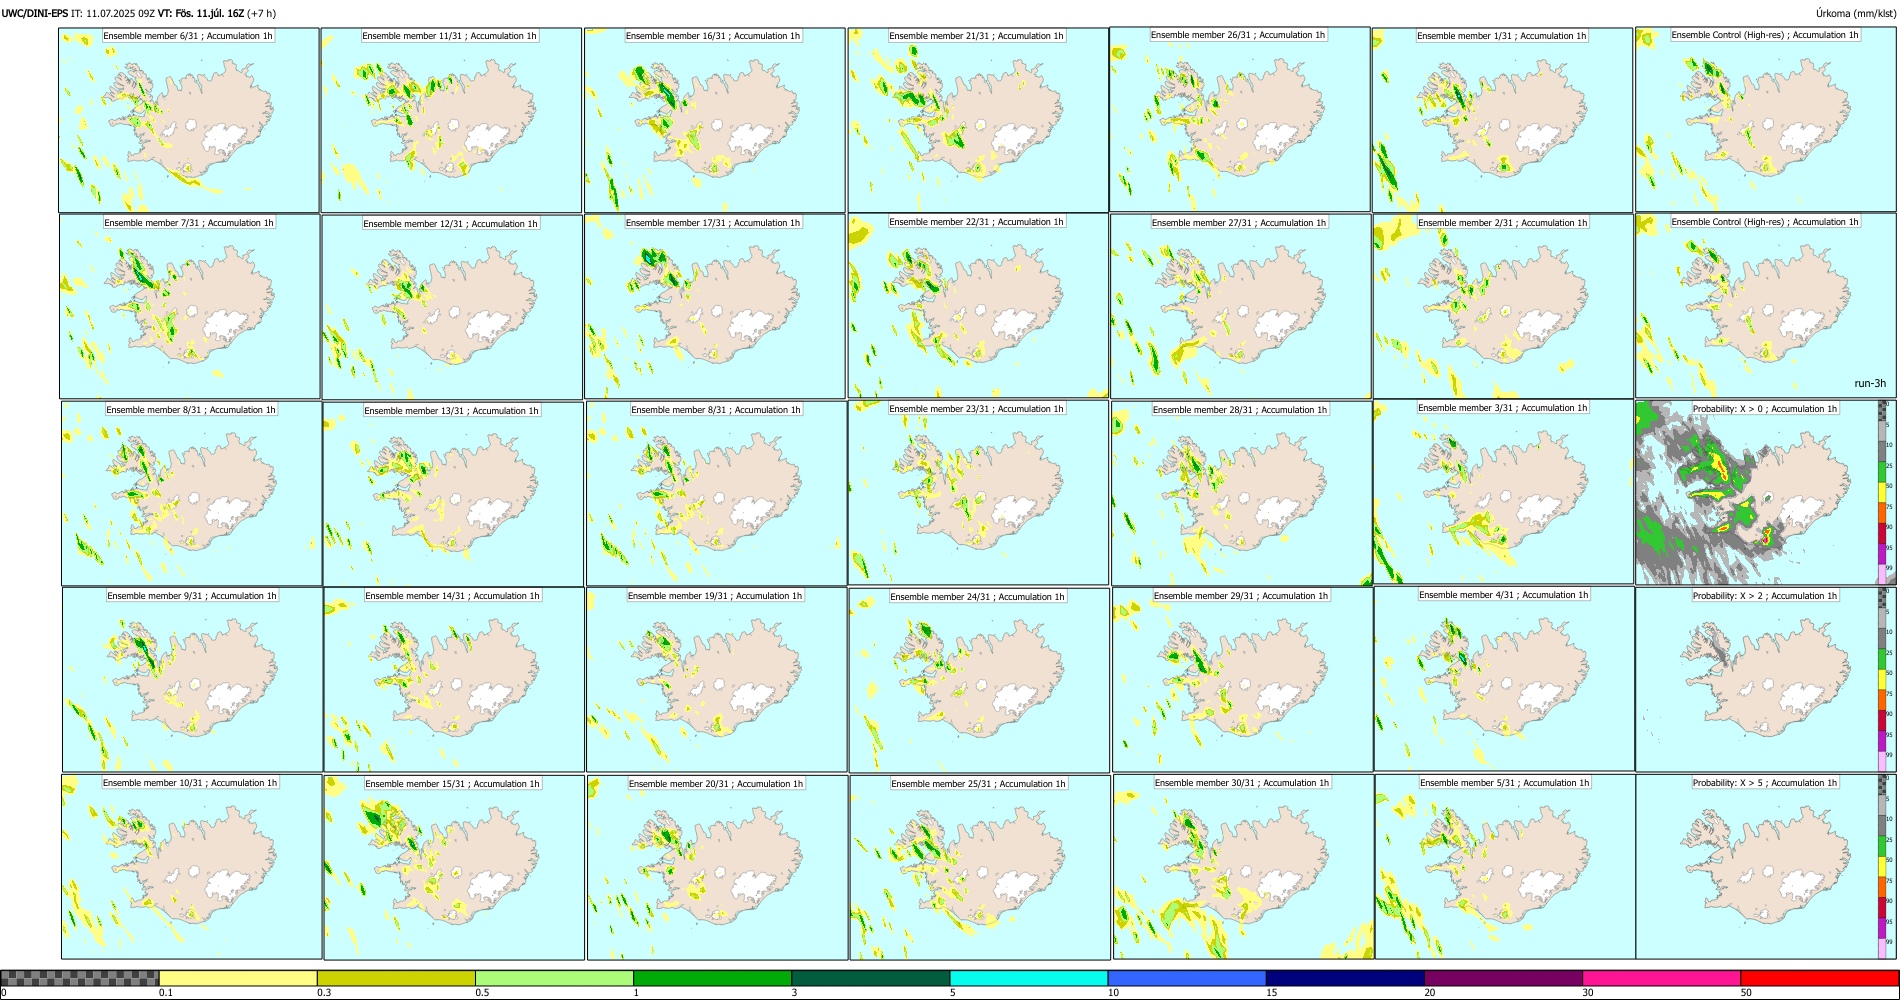Screen dimensions: 1900x1000
Task: Click the valid time Fös. 11.júl. 16Z text
Action: click(210, 13)
